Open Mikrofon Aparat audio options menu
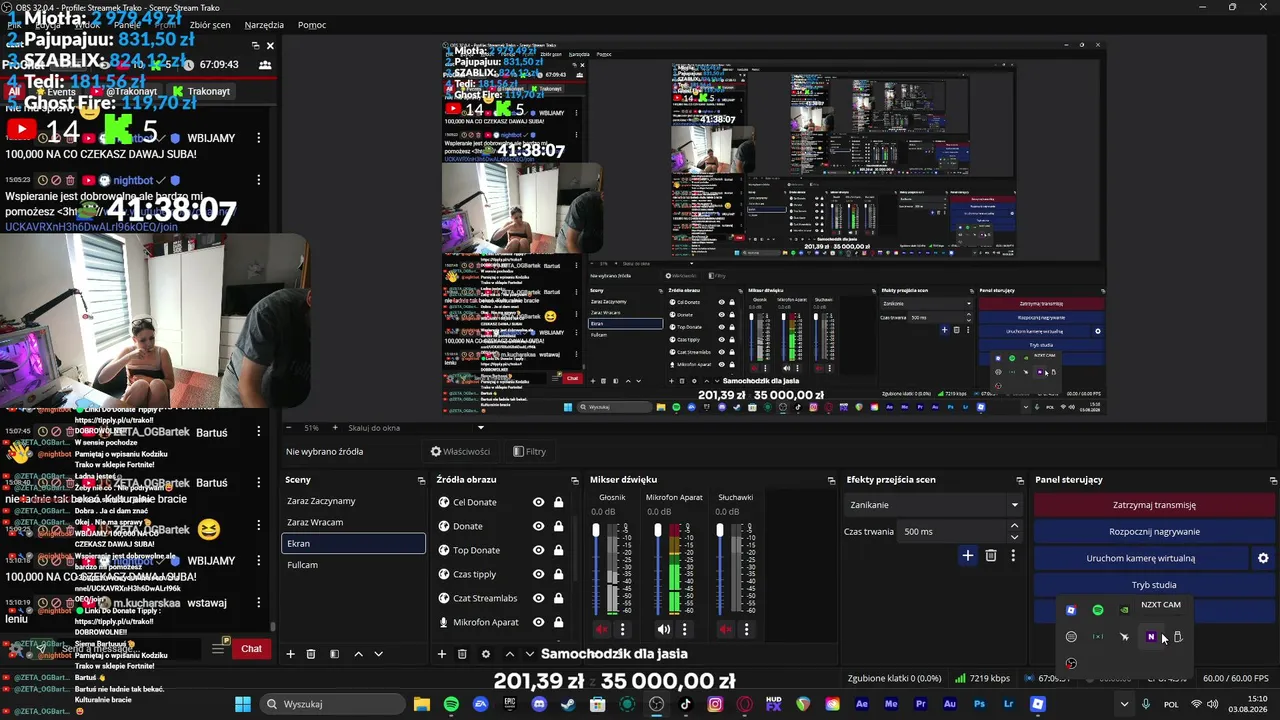The height and width of the screenshot is (720, 1280). [684, 629]
